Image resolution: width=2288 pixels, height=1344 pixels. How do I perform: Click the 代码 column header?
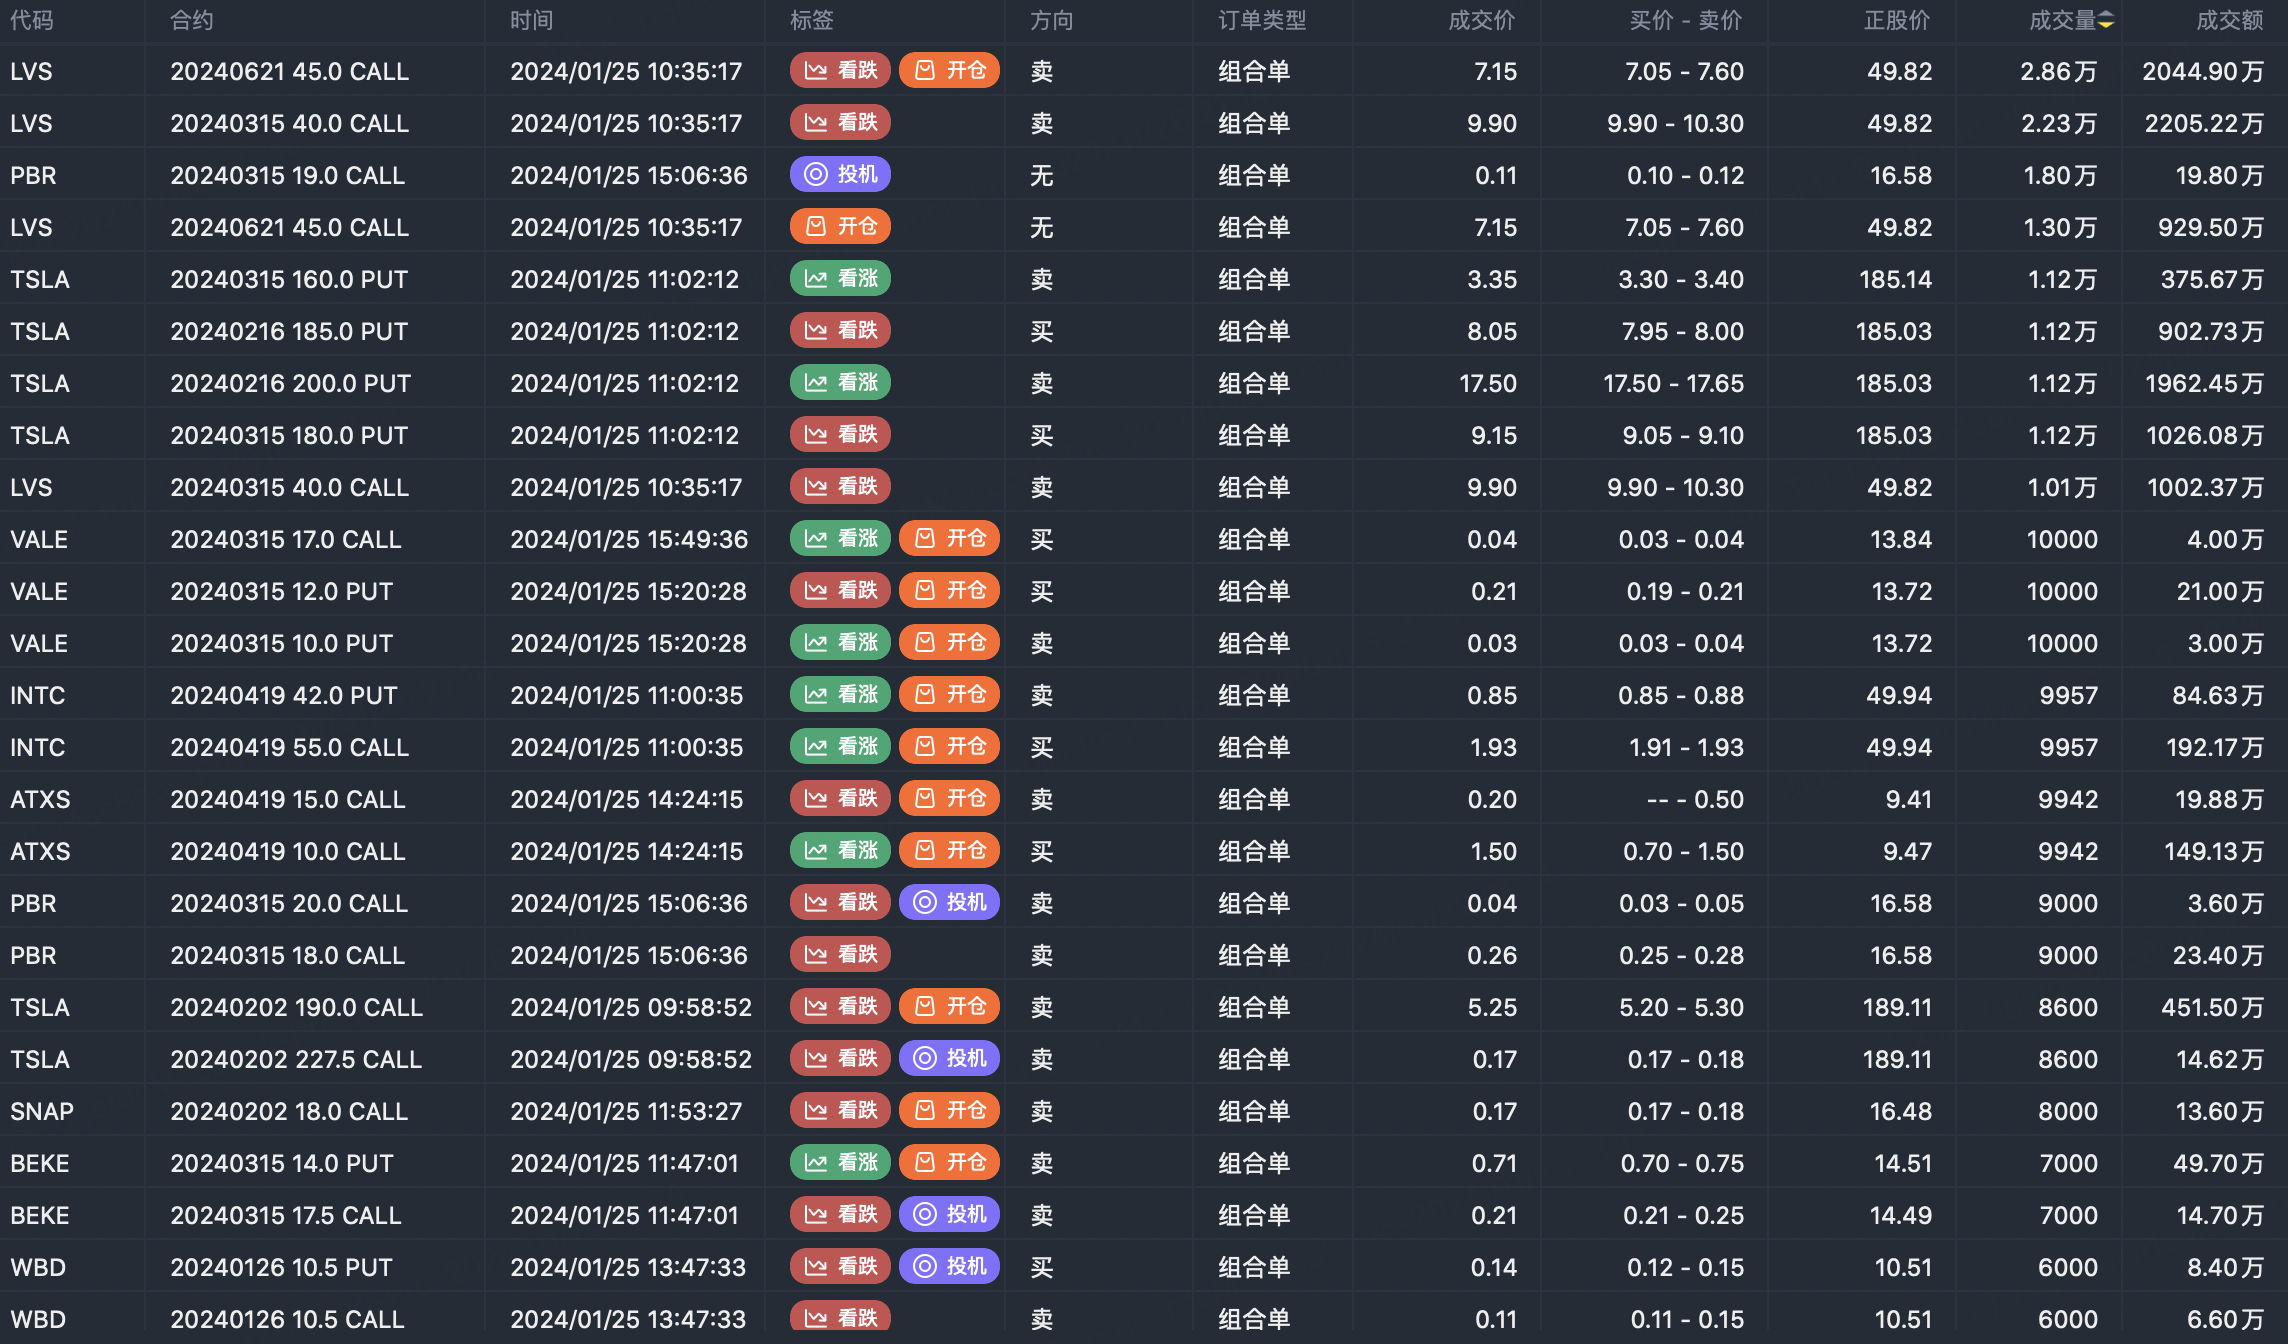32,21
